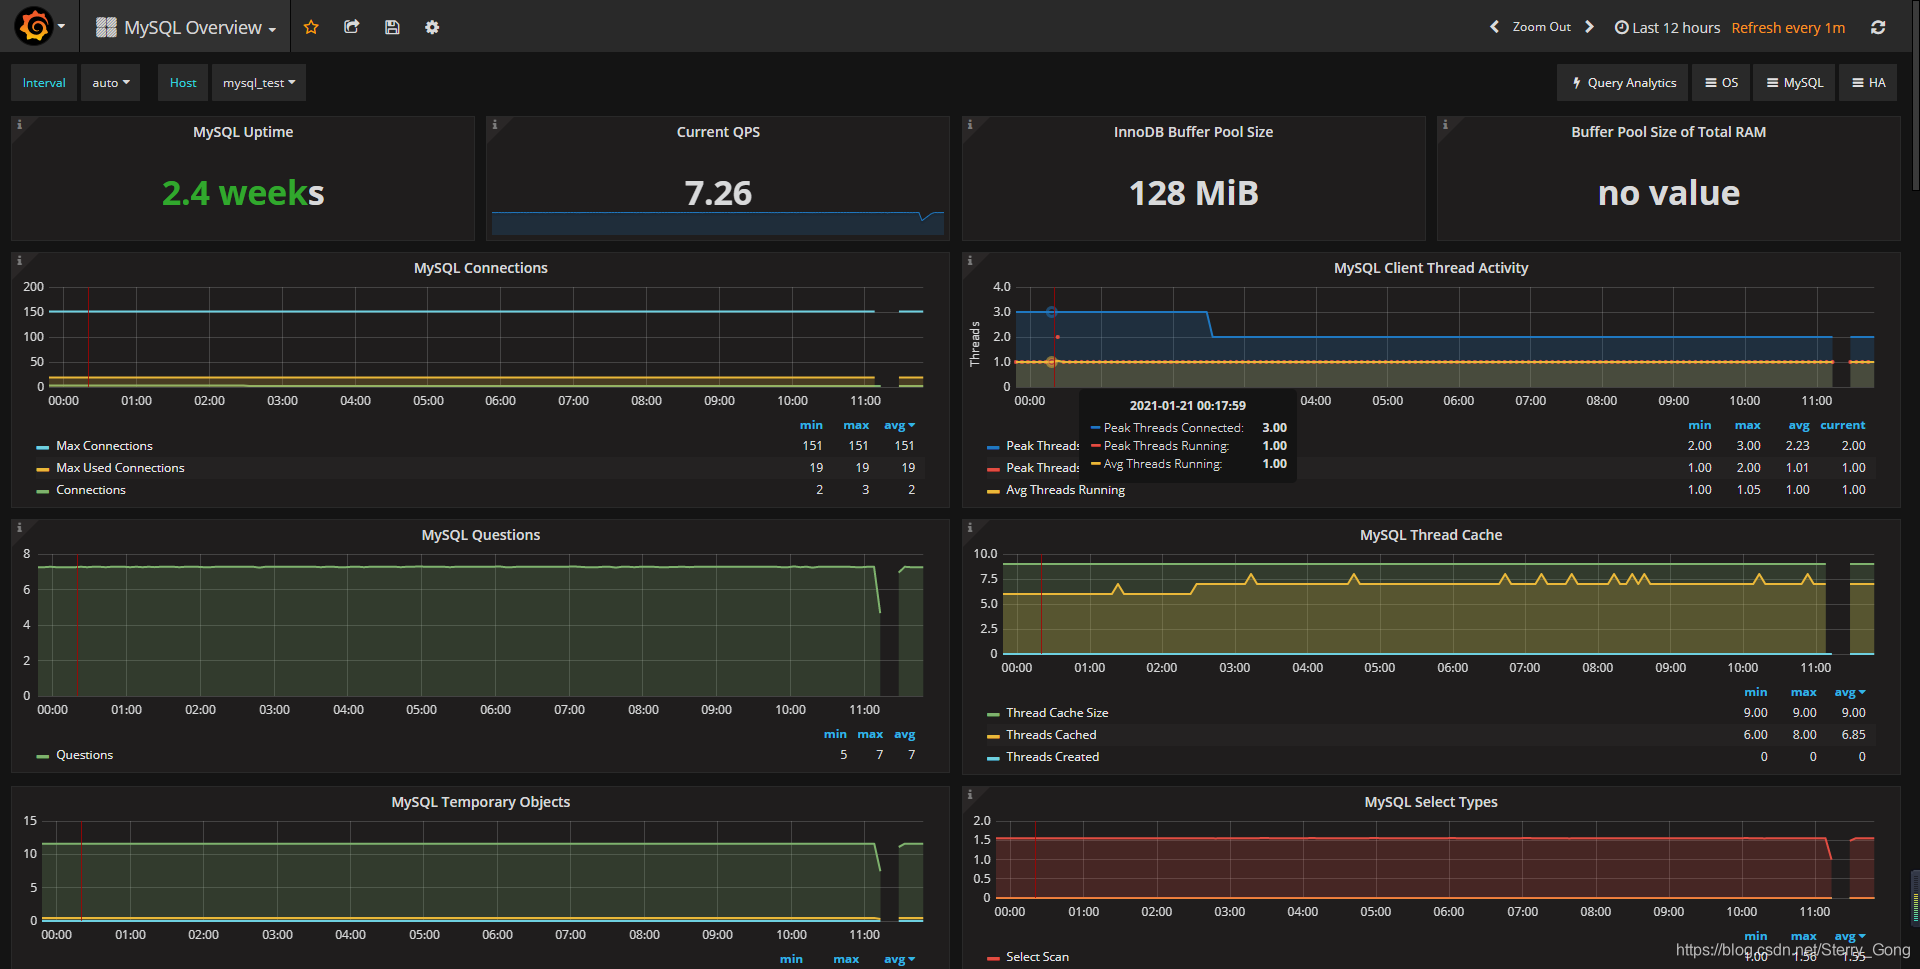Click the 2.4 weeks uptime value
The height and width of the screenshot is (969, 1920).
click(243, 193)
